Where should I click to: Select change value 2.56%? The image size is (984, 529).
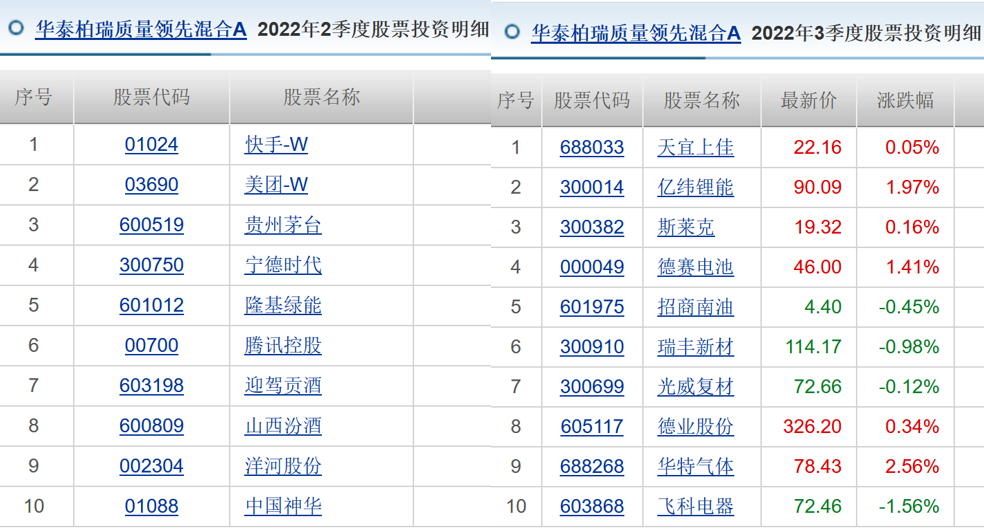click(912, 466)
